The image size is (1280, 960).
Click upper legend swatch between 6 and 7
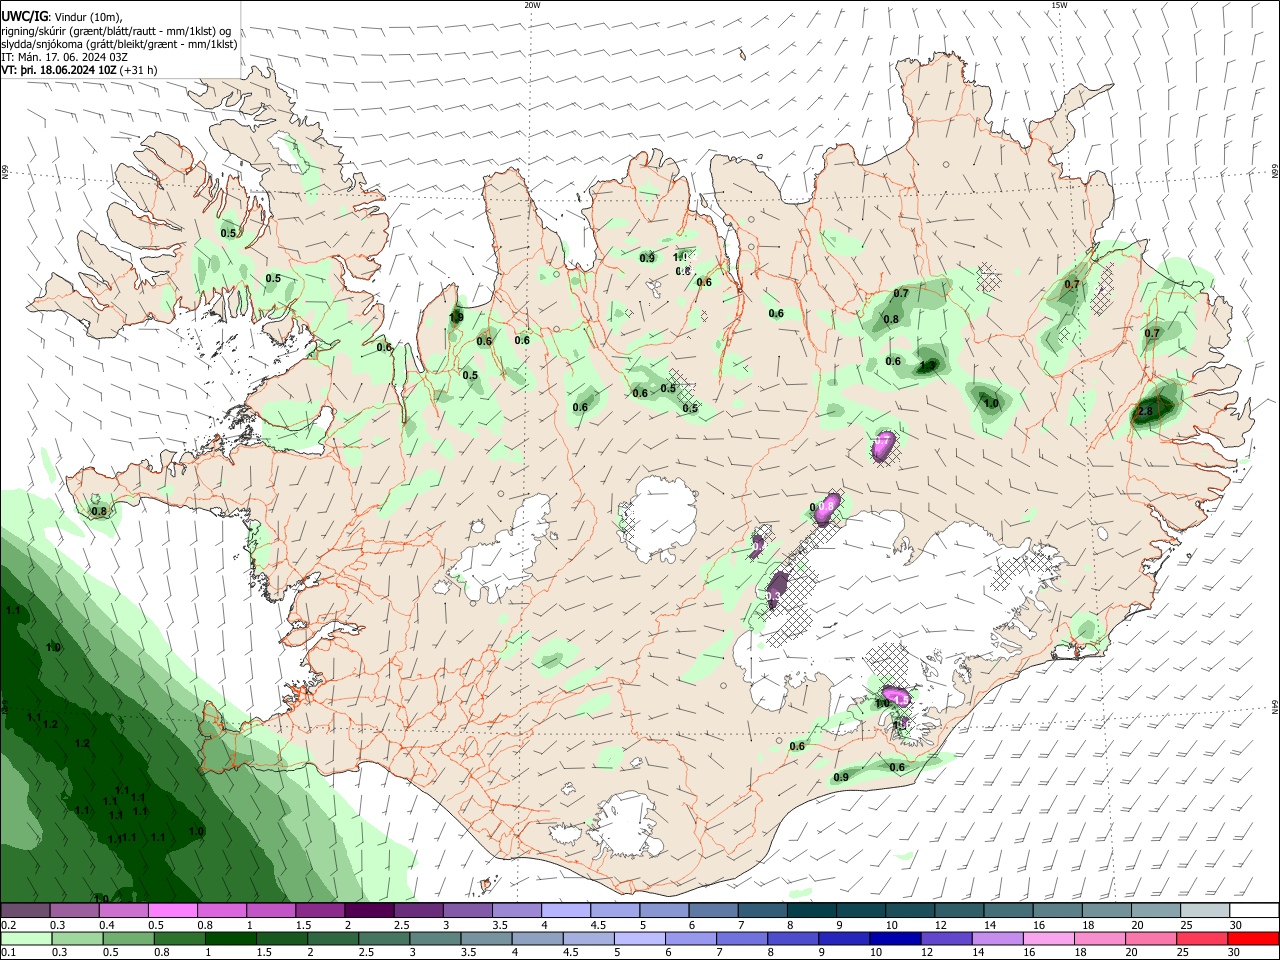[713, 910]
